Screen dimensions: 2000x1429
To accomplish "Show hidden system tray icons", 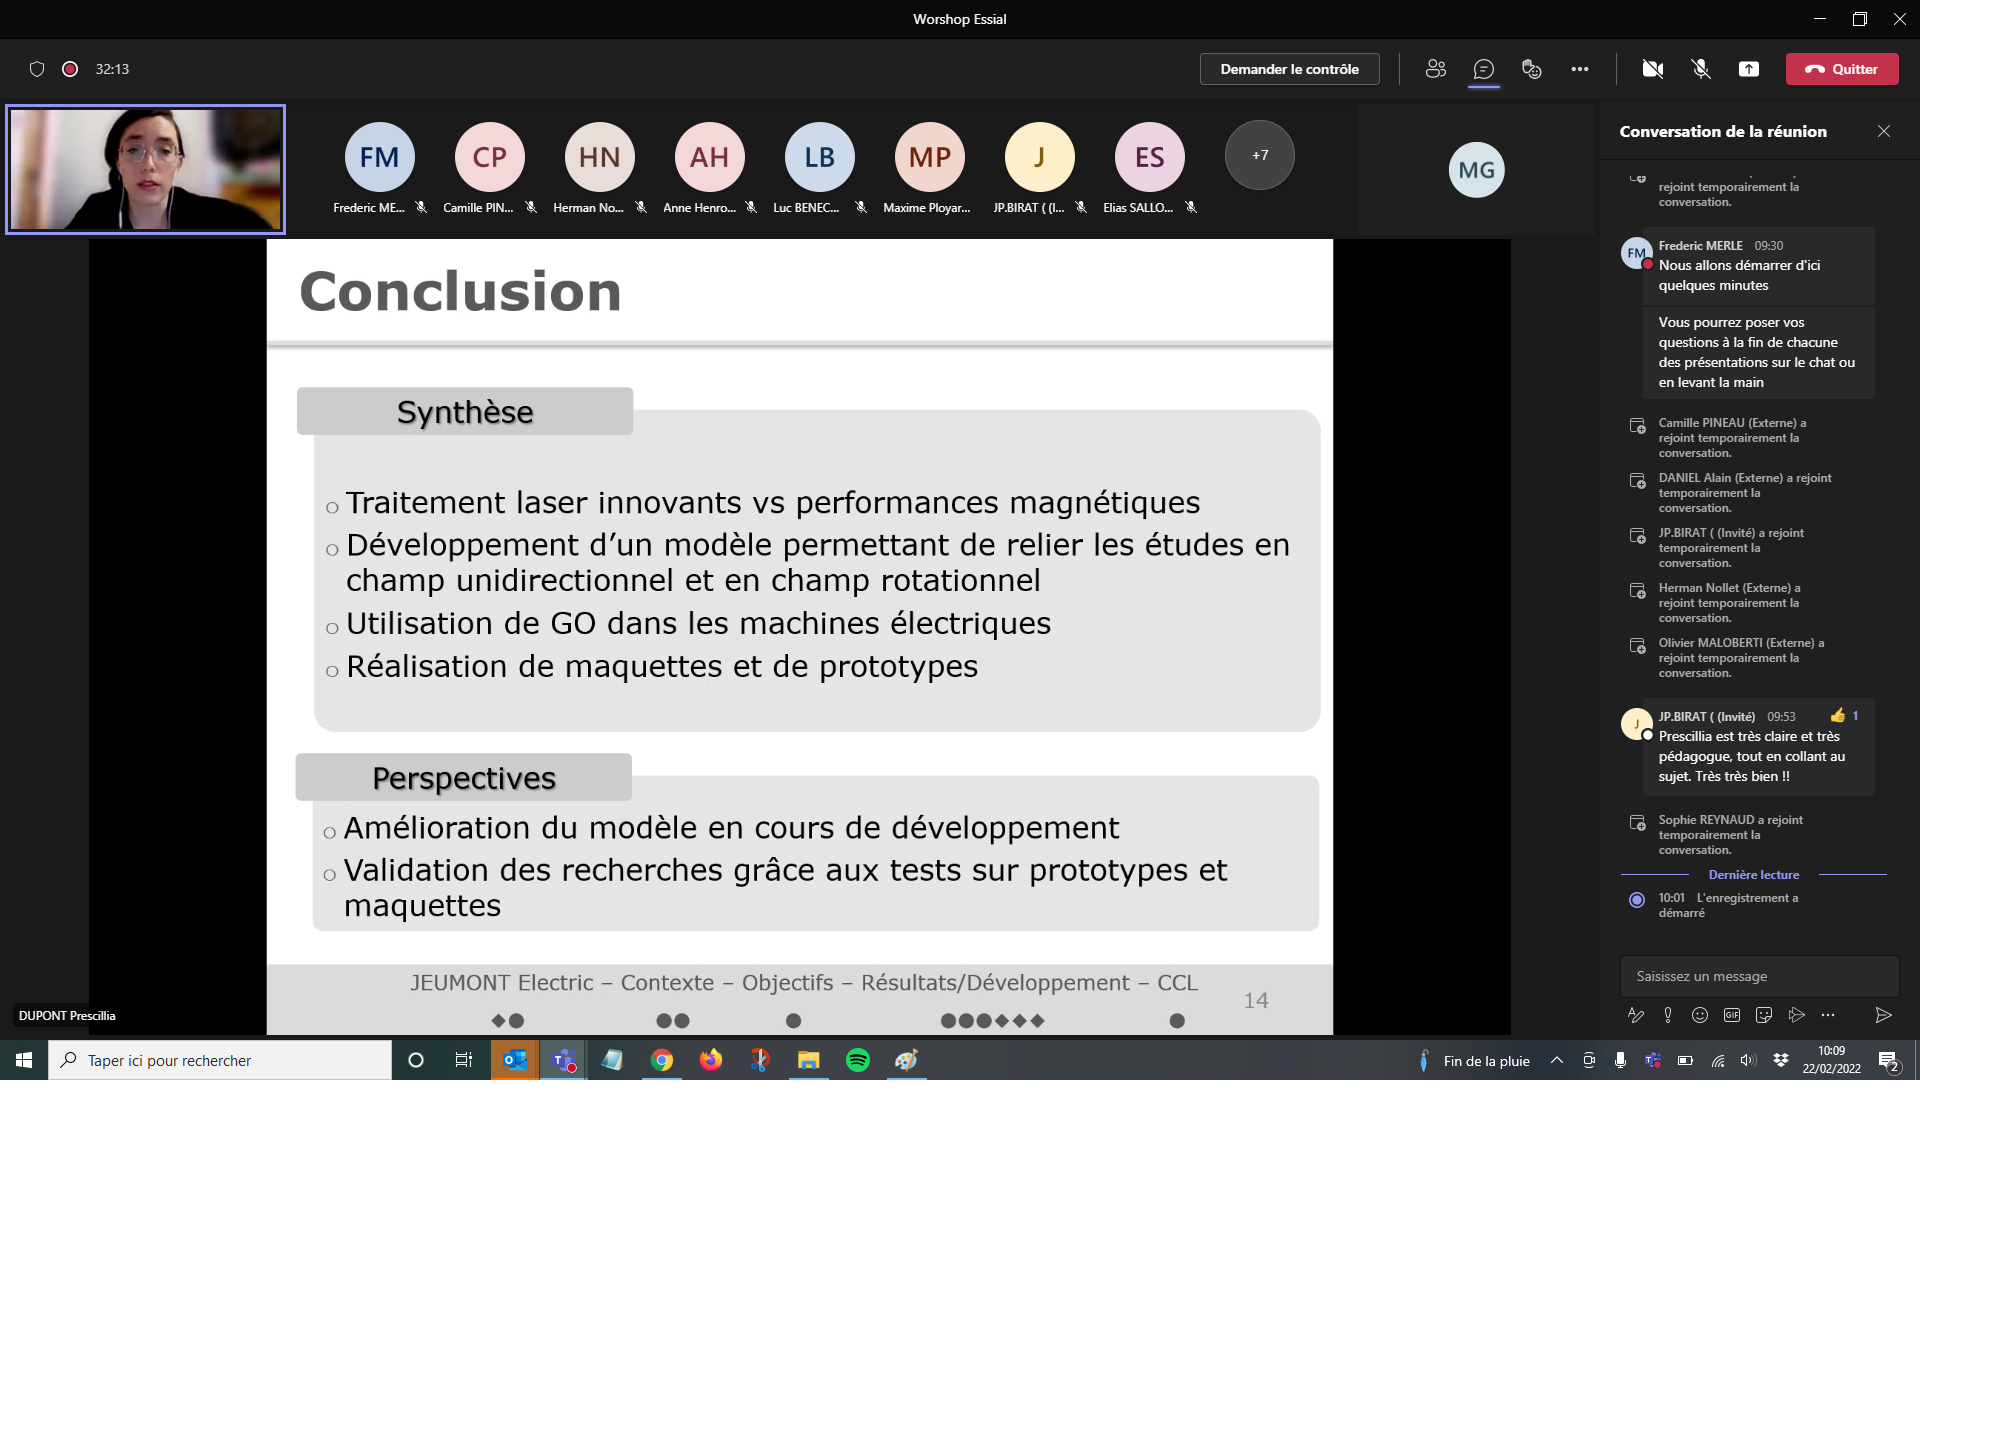I will [1557, 1060].
